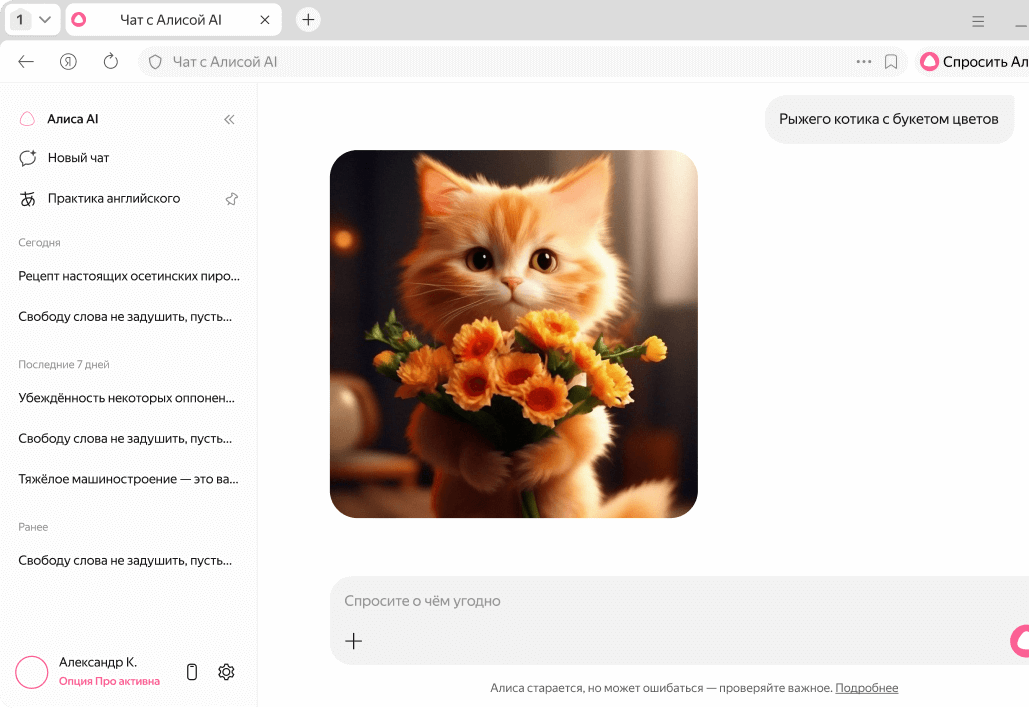Reload the page with the refresh icon

click(x=111, y=62)
